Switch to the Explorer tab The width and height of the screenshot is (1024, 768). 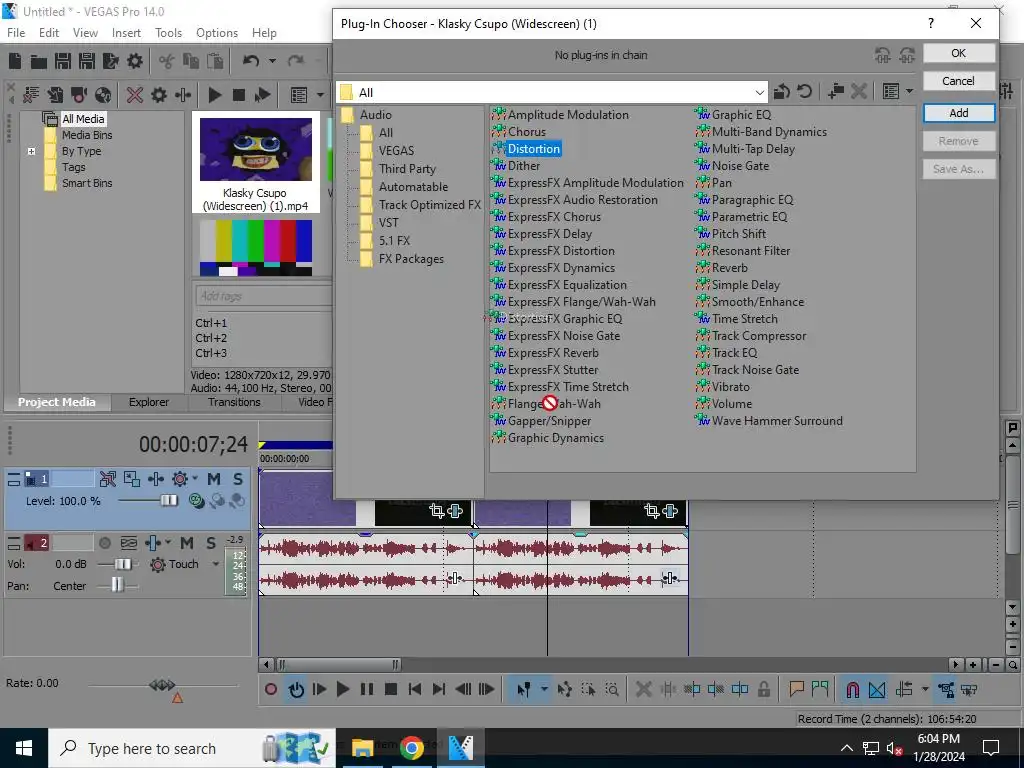149,402
